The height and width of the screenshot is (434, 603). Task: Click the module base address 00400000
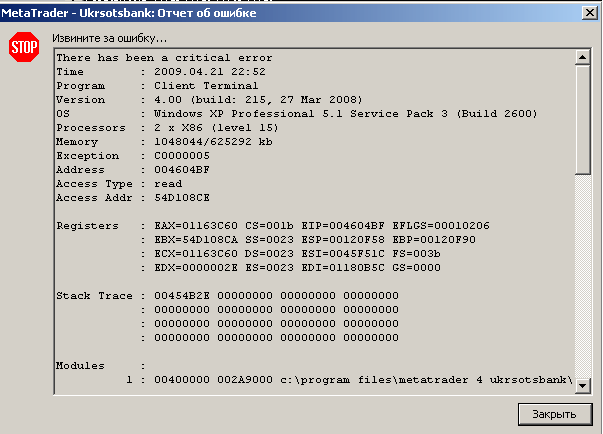(x=182, y=380)
